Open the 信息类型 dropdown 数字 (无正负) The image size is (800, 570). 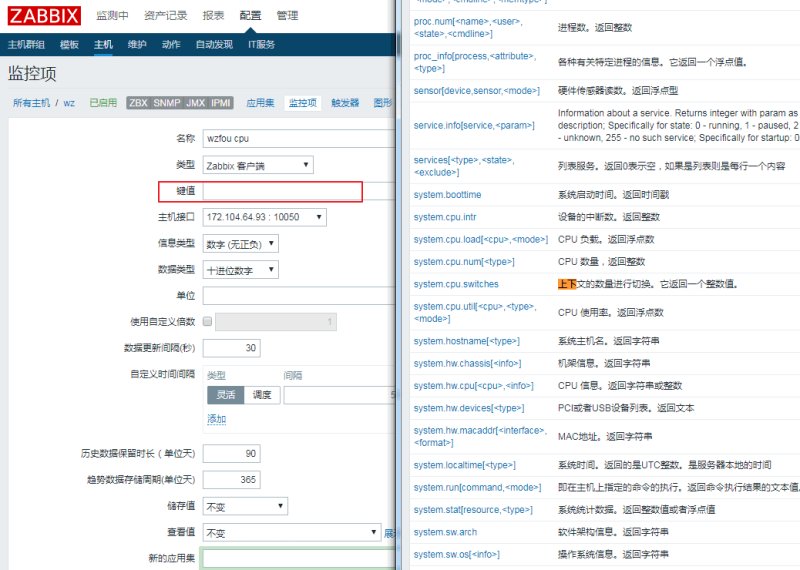(240, 243)
